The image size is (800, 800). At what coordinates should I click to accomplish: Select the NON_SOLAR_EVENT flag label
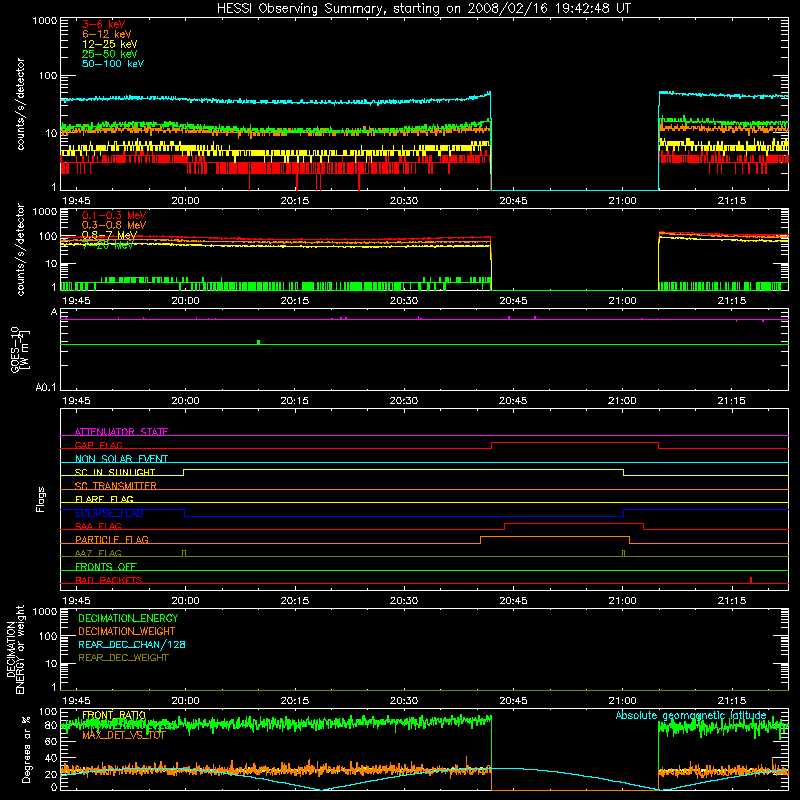coord(121,459)
